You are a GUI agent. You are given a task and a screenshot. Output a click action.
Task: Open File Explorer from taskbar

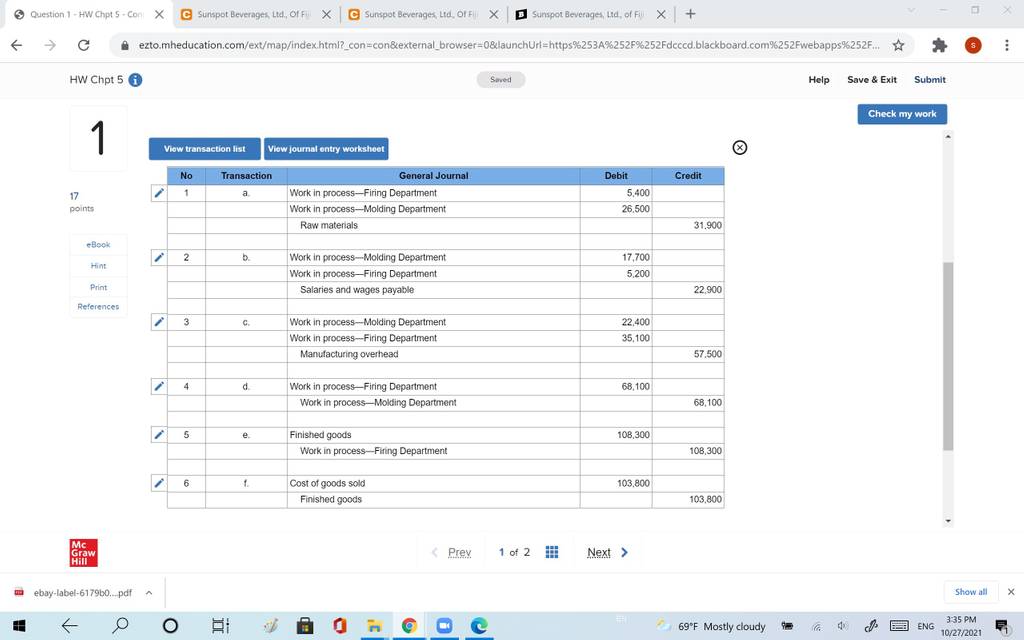(374, 626)
